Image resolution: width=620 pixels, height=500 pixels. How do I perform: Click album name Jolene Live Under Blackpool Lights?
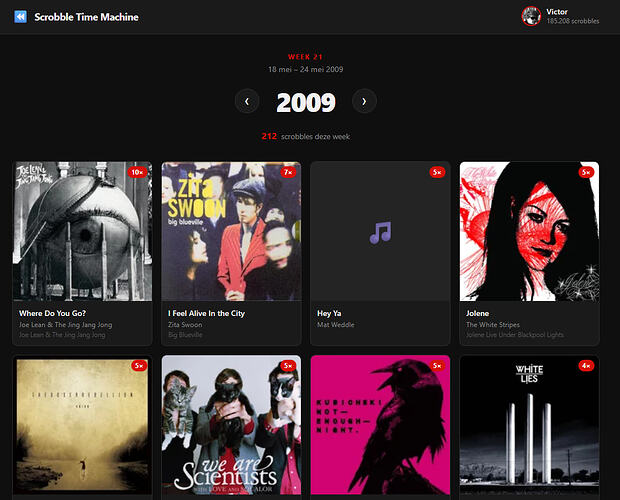[515, 335]
